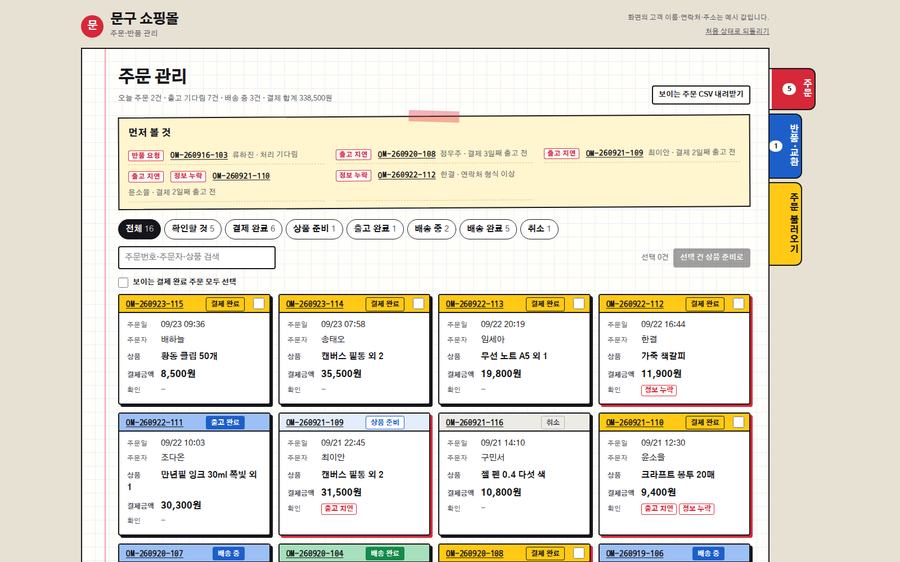Click amount 30,300원 on card OM-260922-111

click(x=181, y=505)
